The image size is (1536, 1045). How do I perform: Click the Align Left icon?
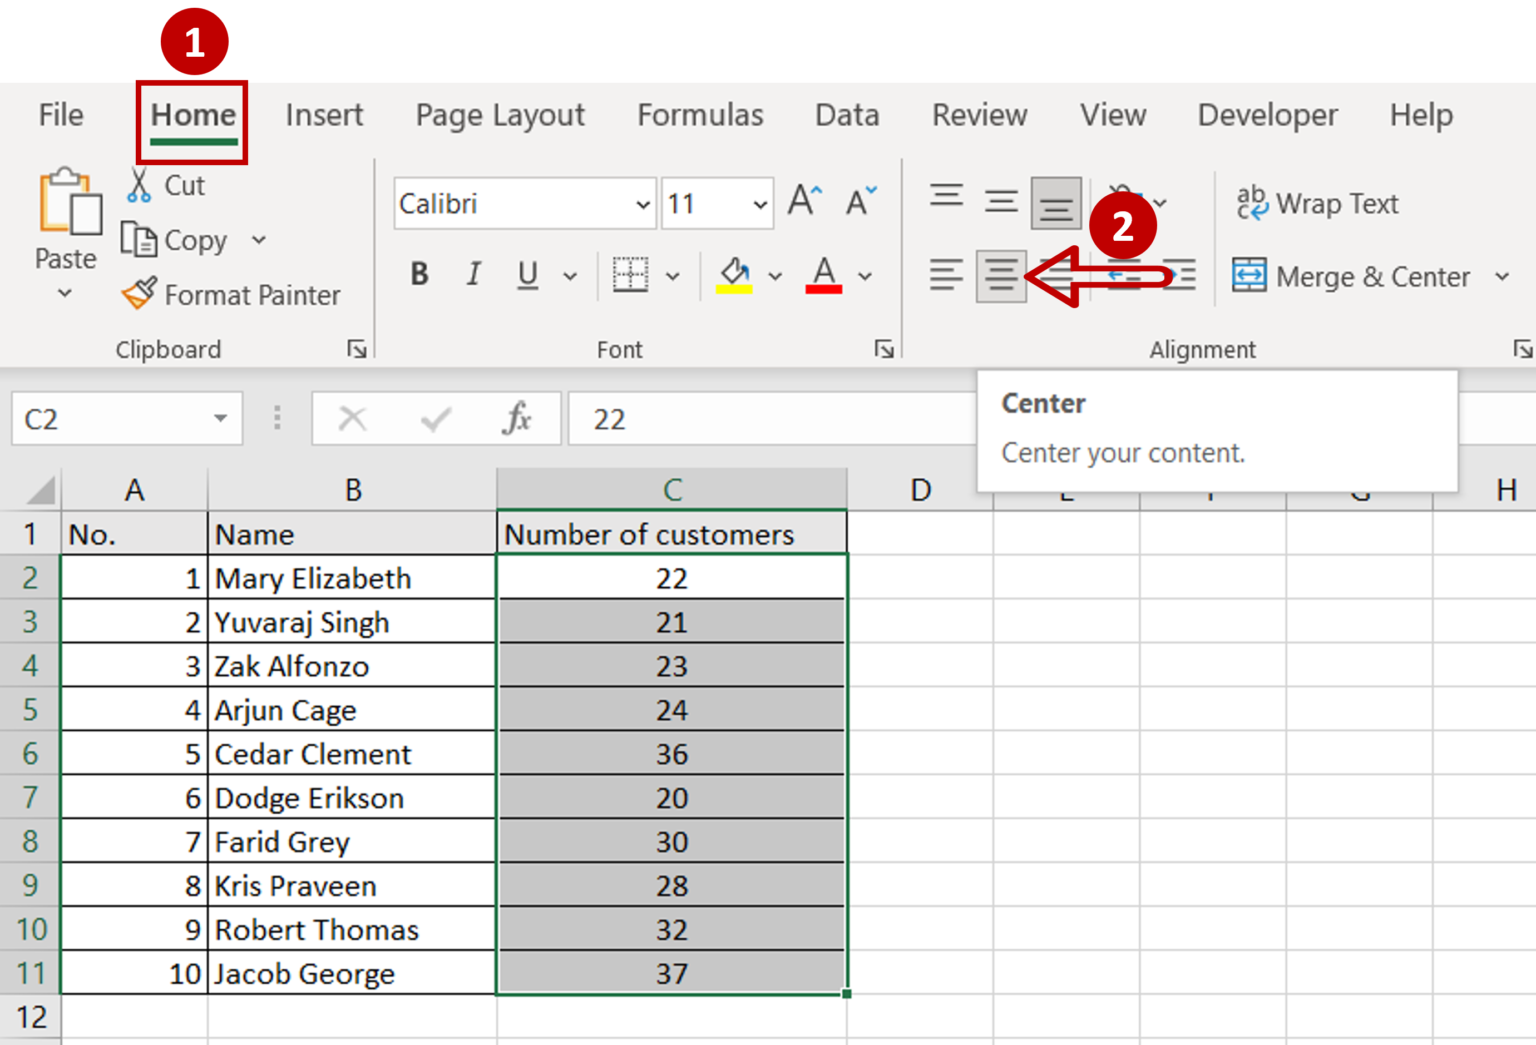pyautogui.click(x=946, y=275)
